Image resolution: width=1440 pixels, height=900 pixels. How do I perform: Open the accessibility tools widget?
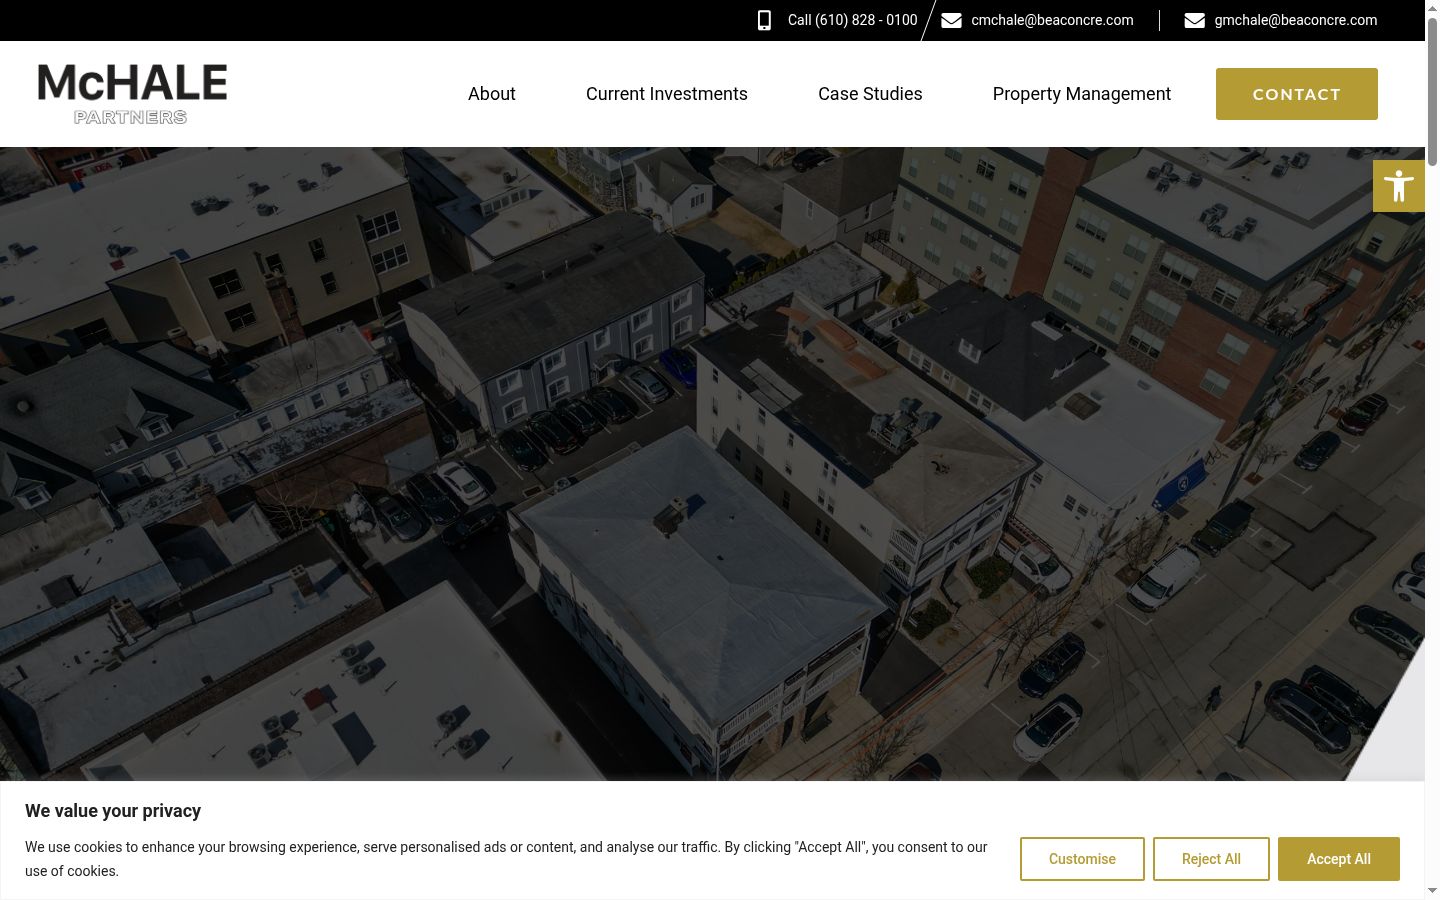(1399, 186)
